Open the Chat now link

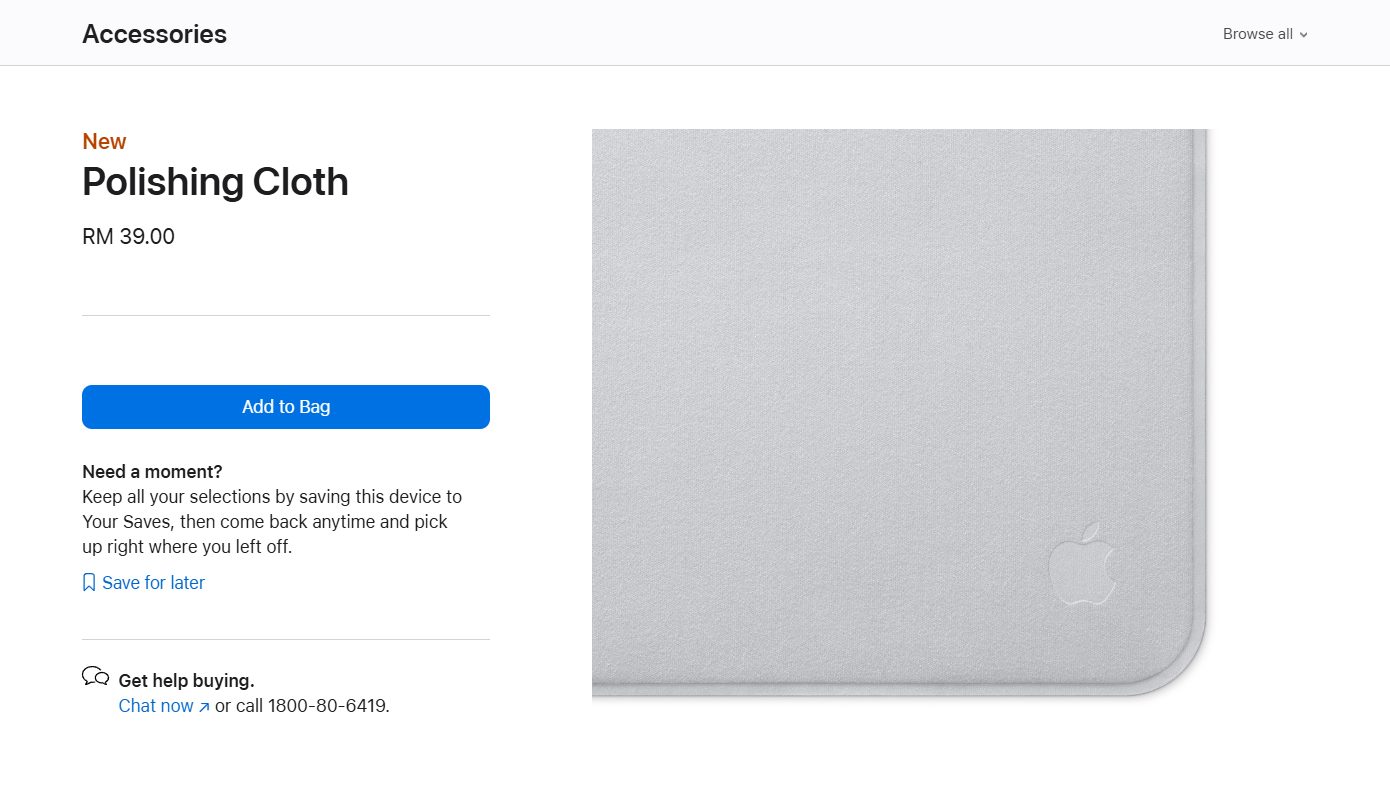(x=164, y=706)
